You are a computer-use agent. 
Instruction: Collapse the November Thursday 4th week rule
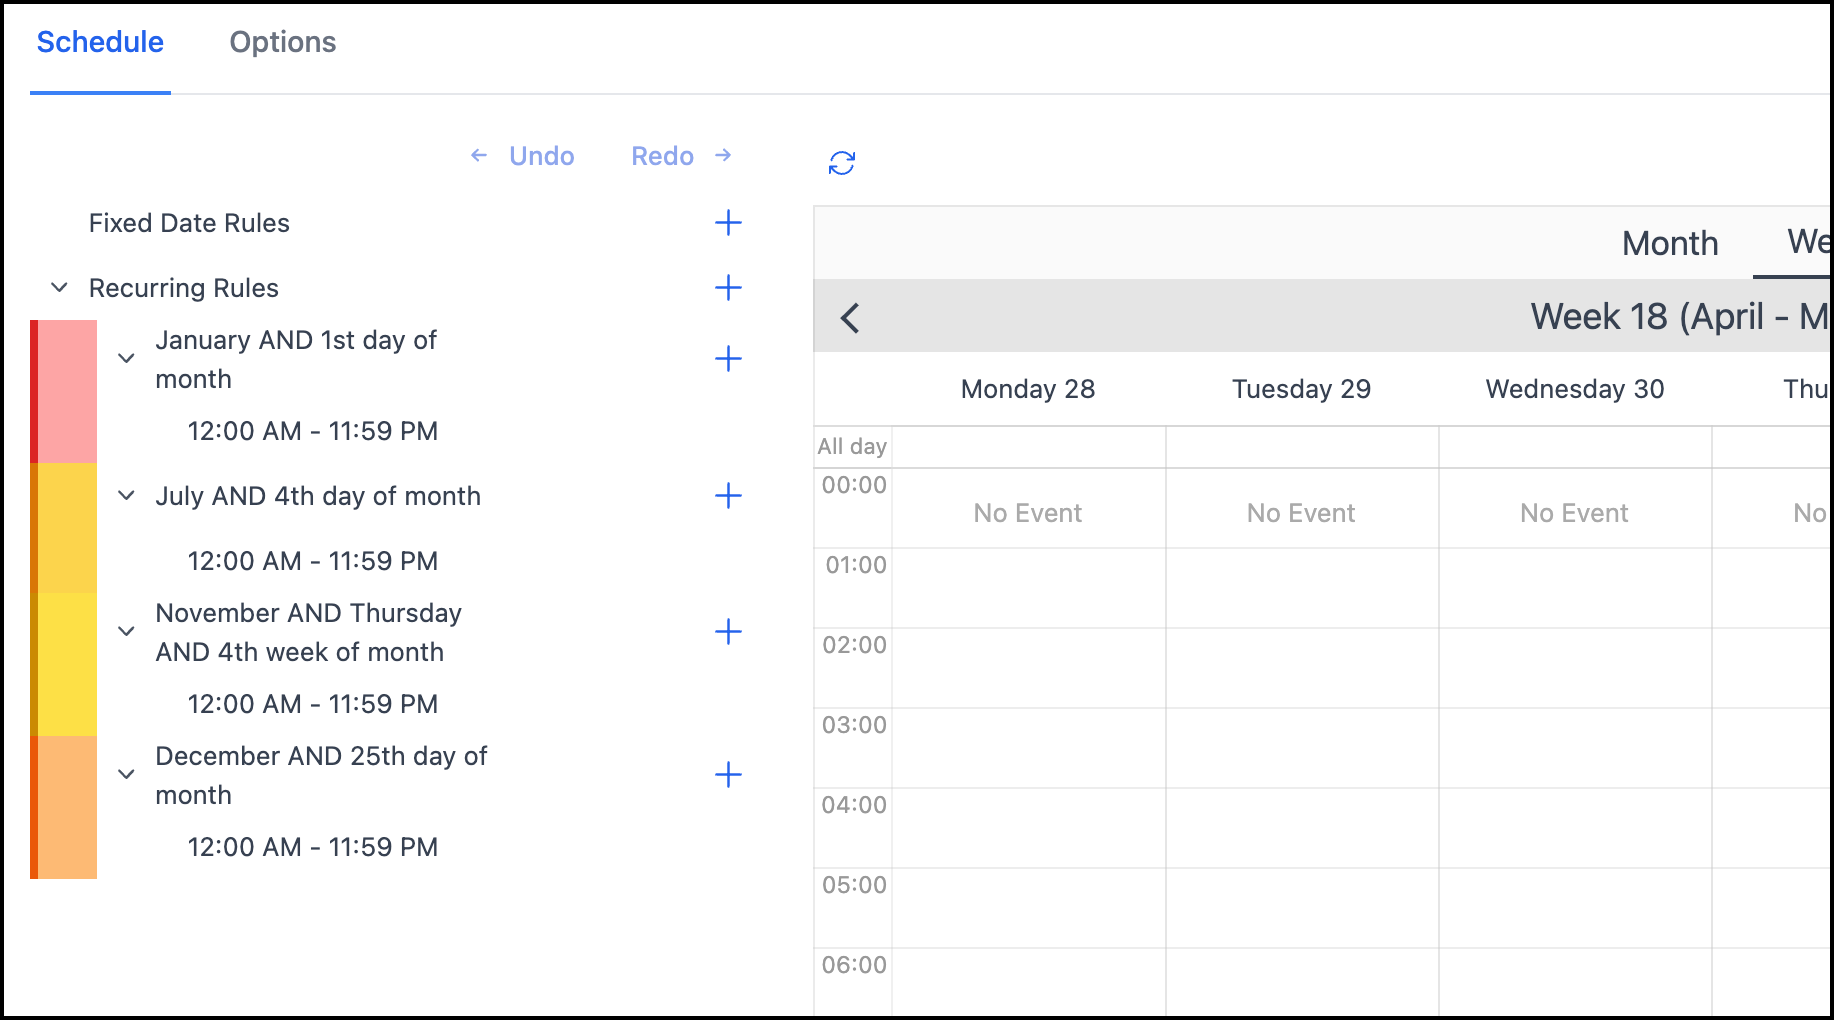tap(127, 631)
